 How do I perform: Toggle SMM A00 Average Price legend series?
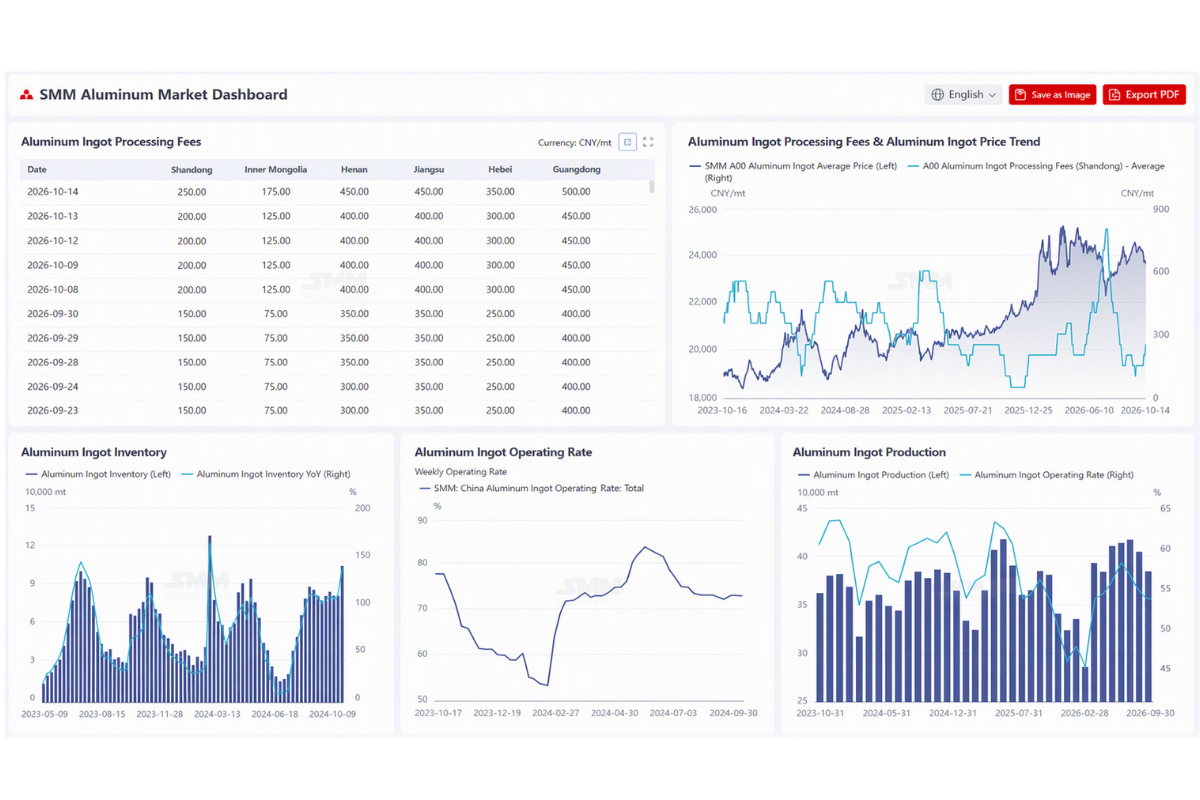(794, 166)
